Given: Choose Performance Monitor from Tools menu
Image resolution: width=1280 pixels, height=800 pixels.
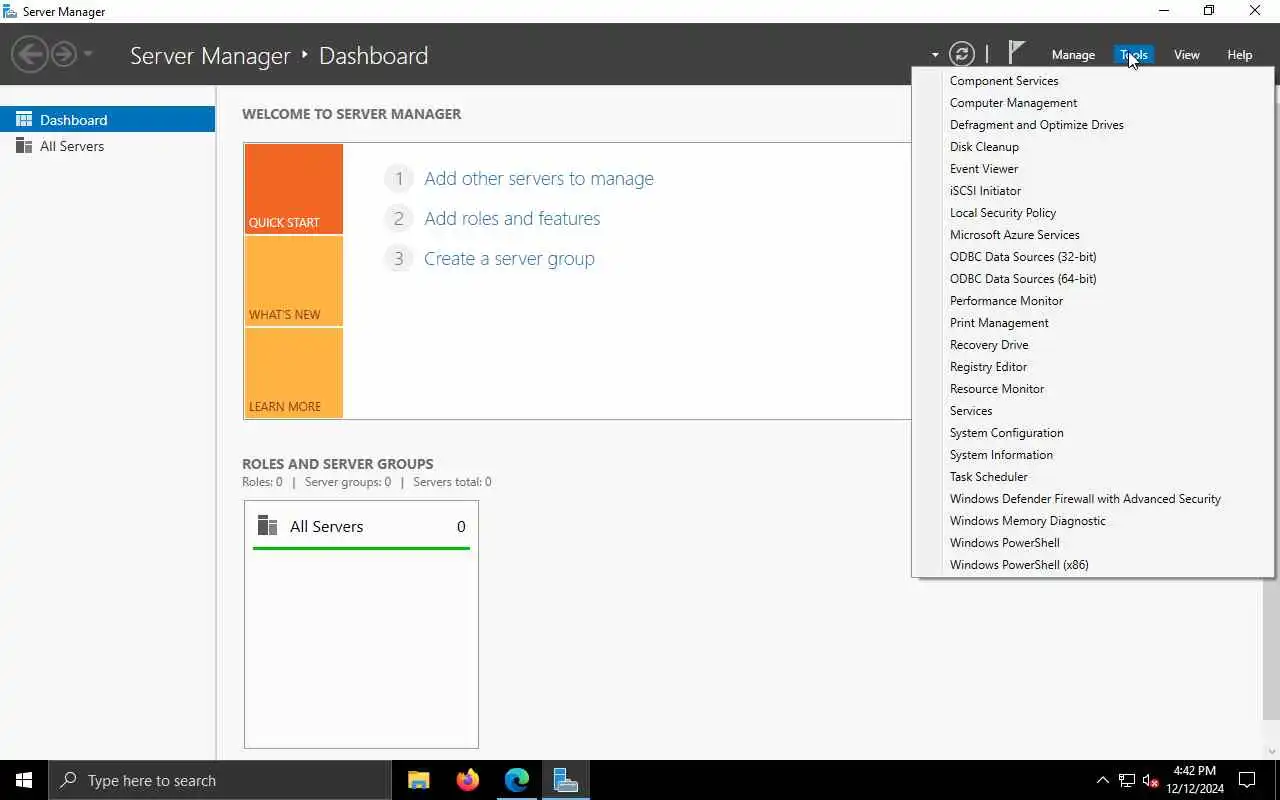Looking at the screenshot, I should [1093, 301].
